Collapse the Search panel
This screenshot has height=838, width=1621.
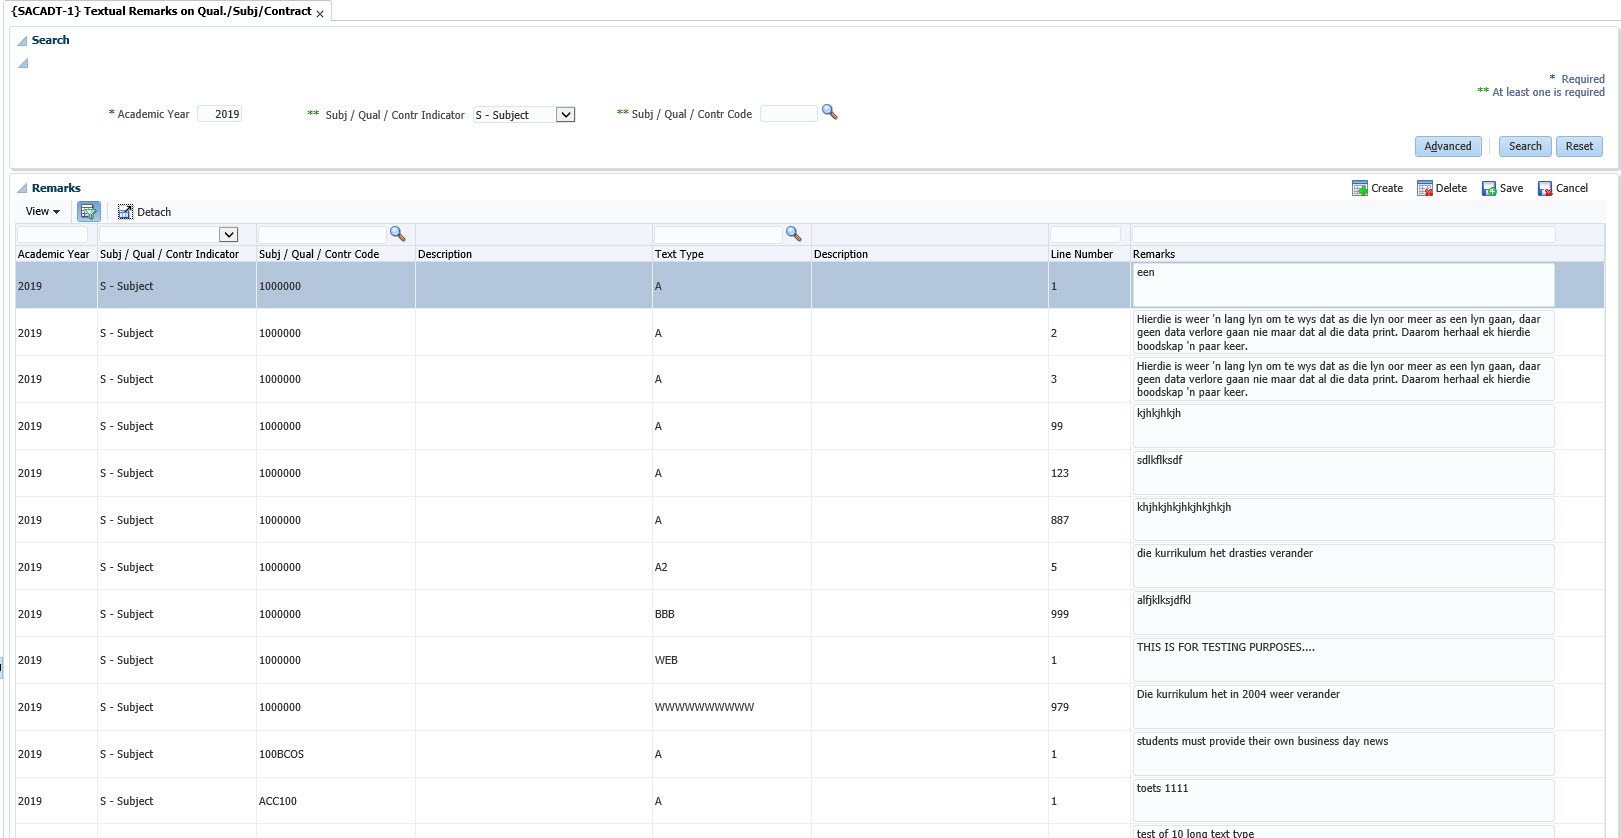(22, 41)
